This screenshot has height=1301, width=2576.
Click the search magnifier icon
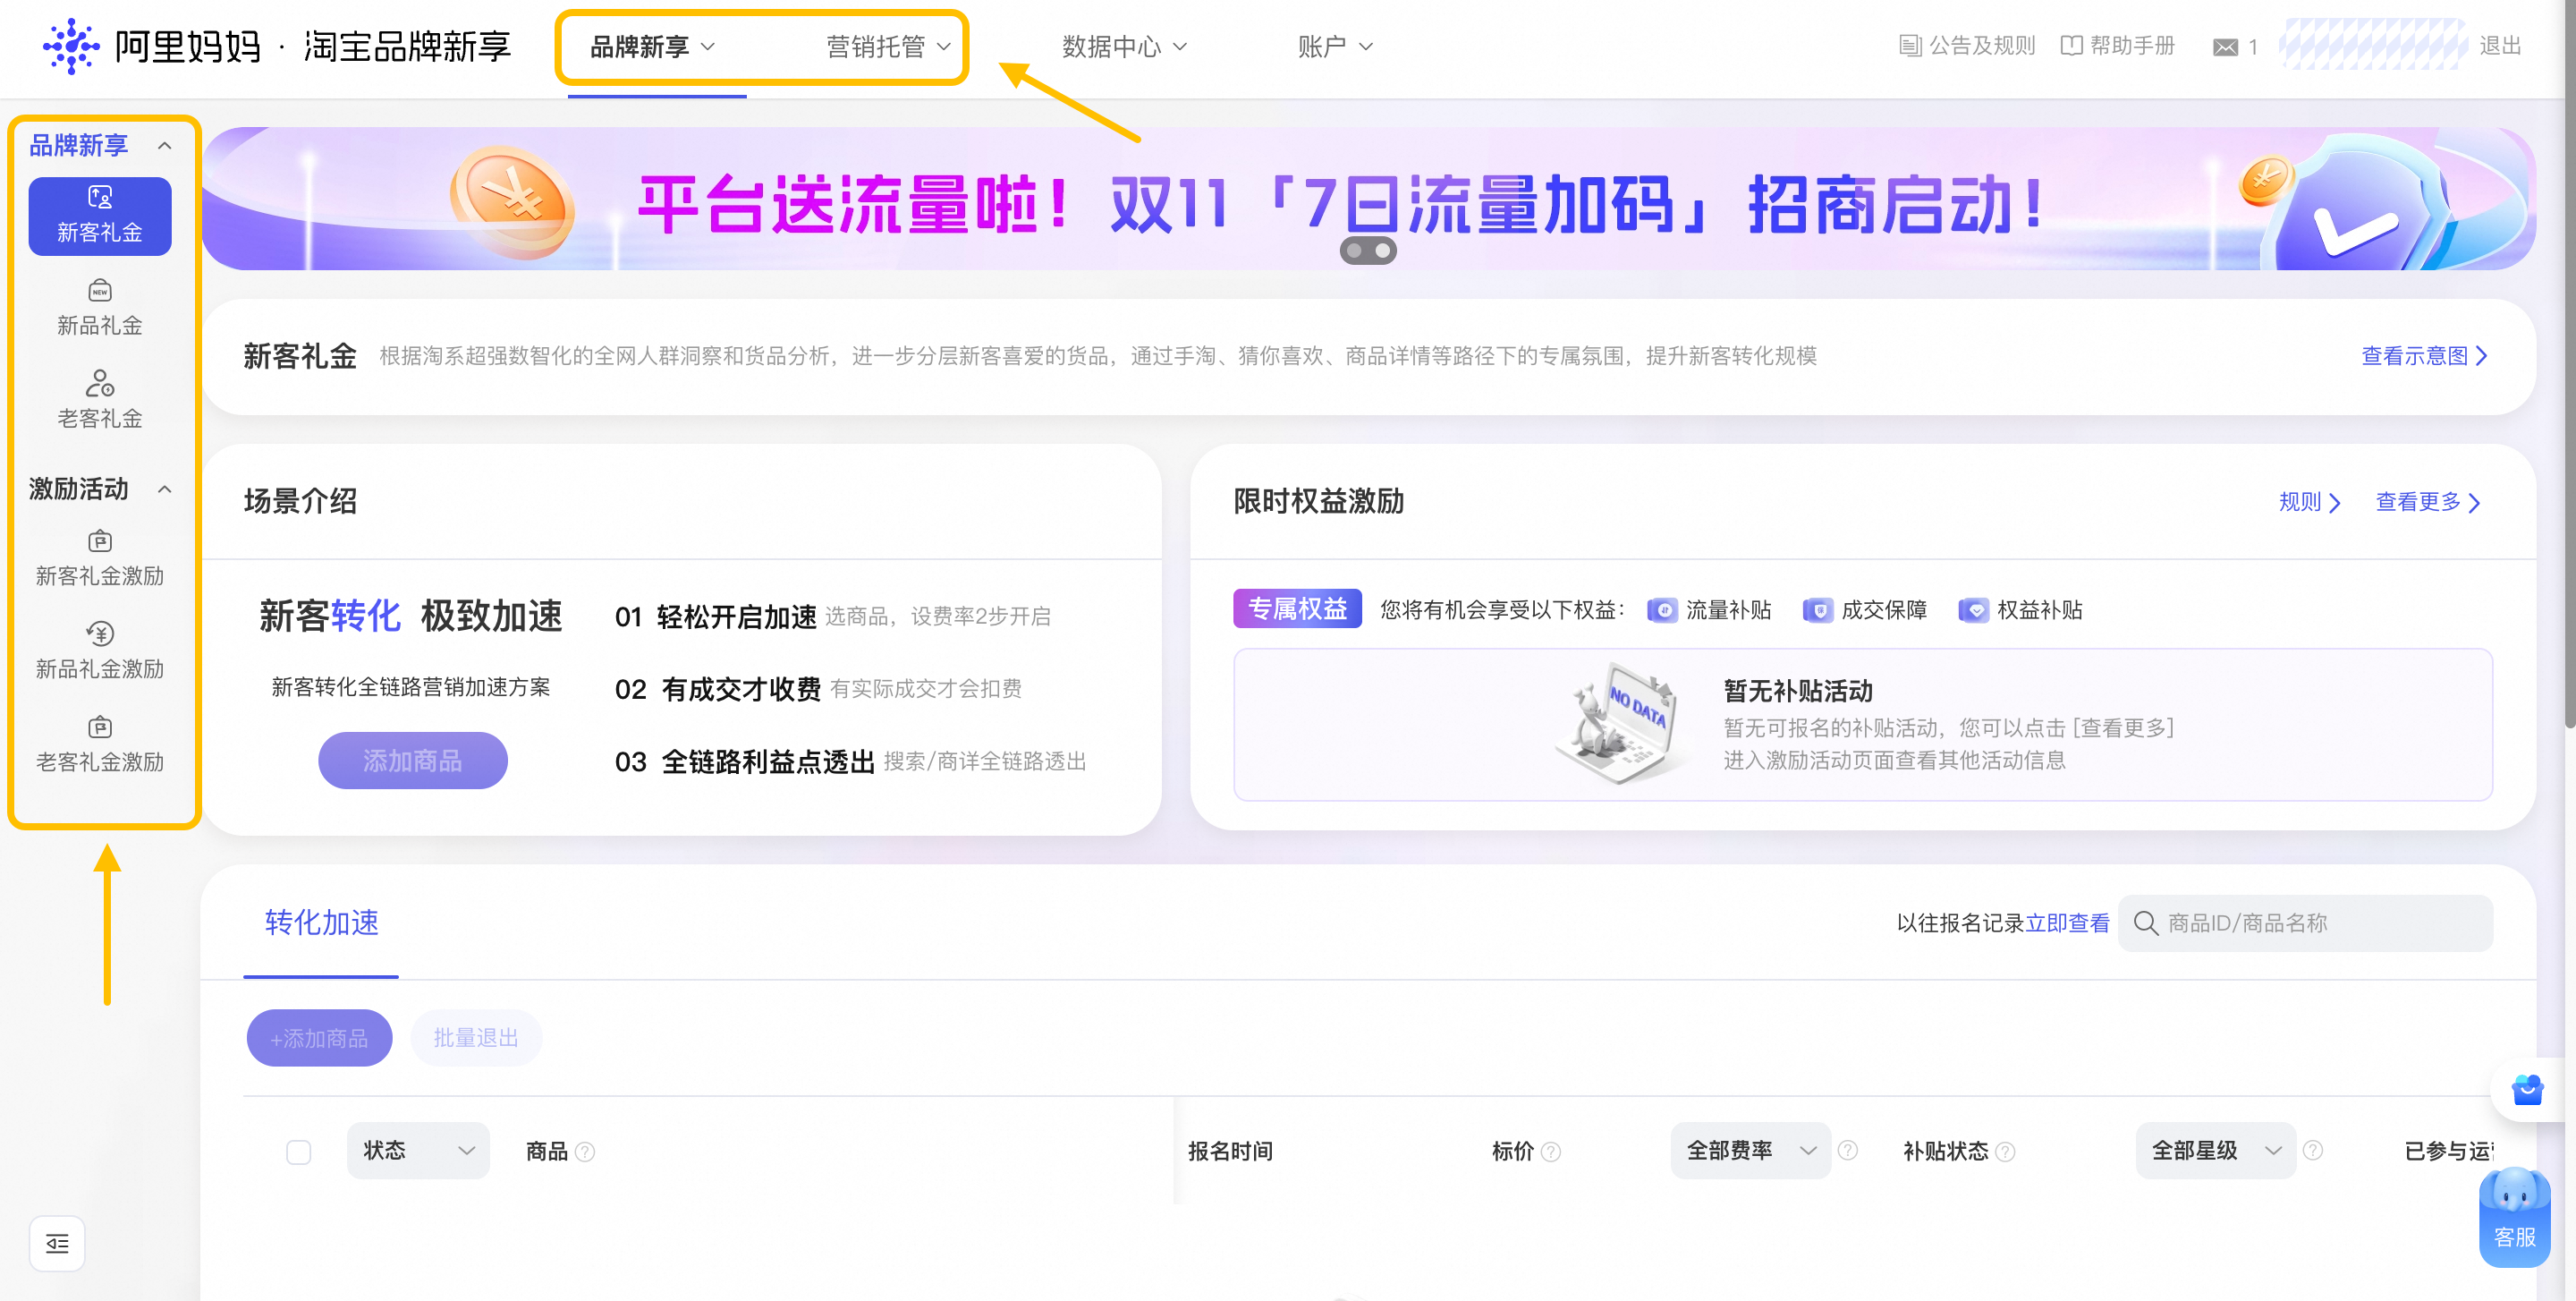2146,923
